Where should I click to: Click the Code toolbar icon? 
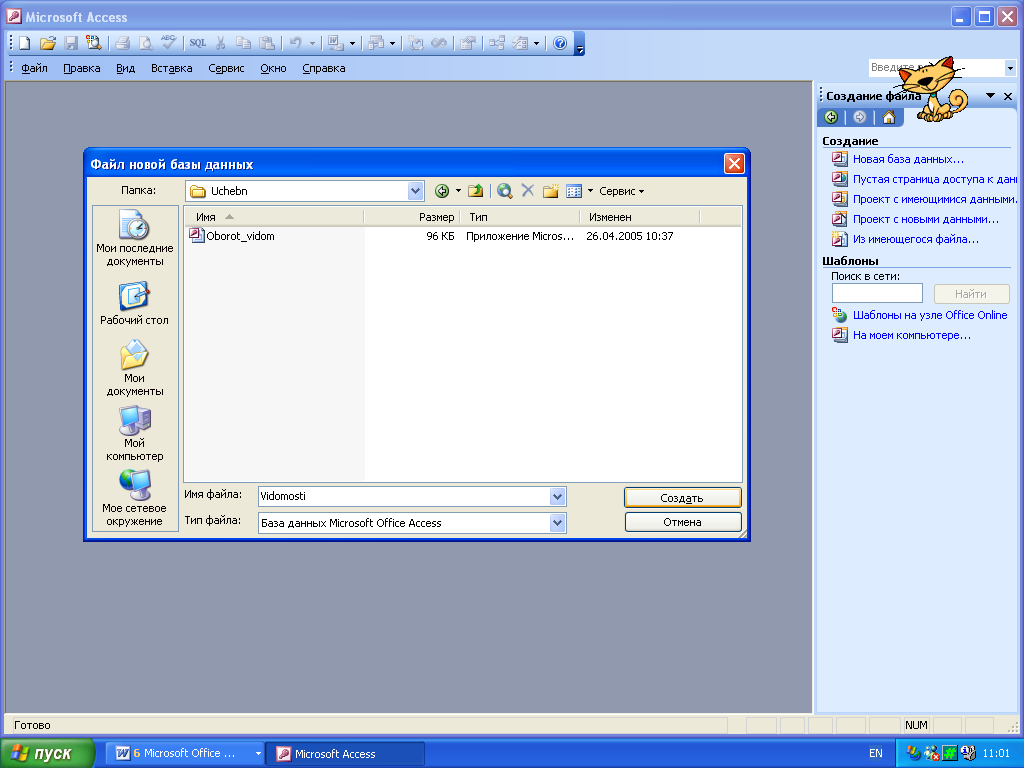[416, 44]
